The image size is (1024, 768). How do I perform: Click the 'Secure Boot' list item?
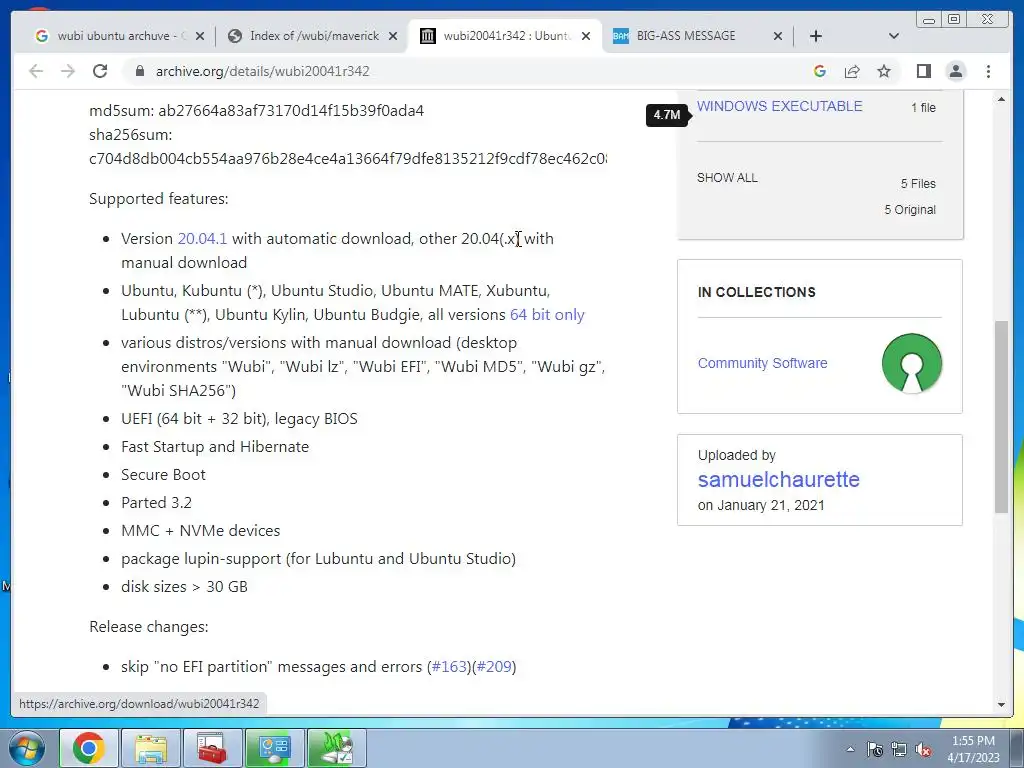[163, 475]
